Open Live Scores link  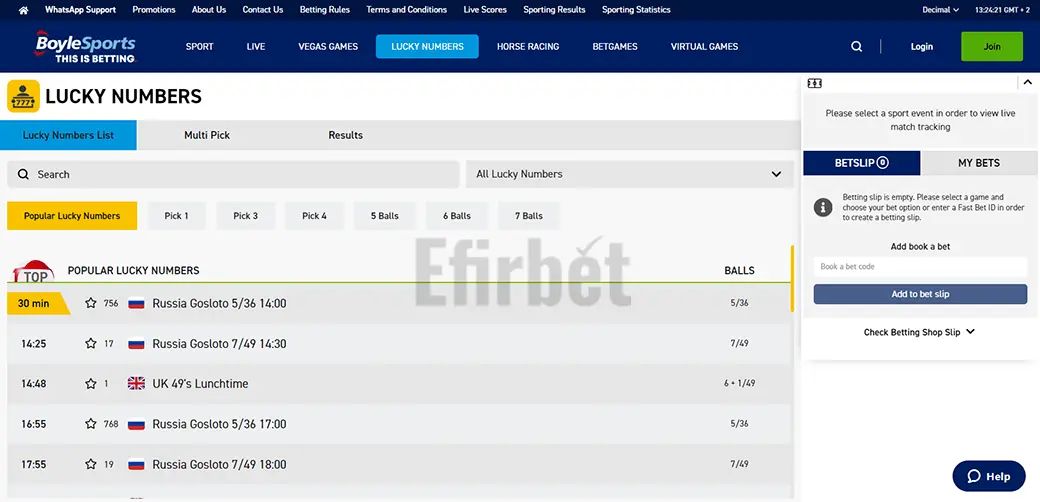pos(485,10)
